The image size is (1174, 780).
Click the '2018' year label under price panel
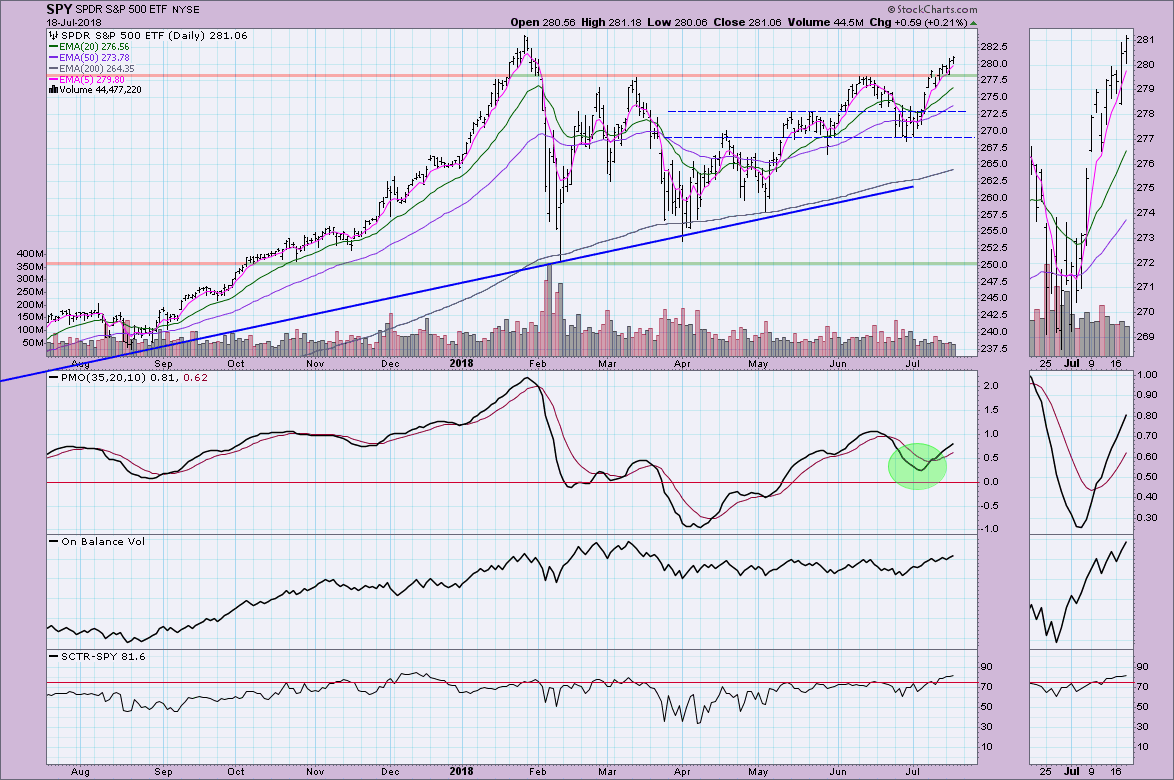pos(461,364)
